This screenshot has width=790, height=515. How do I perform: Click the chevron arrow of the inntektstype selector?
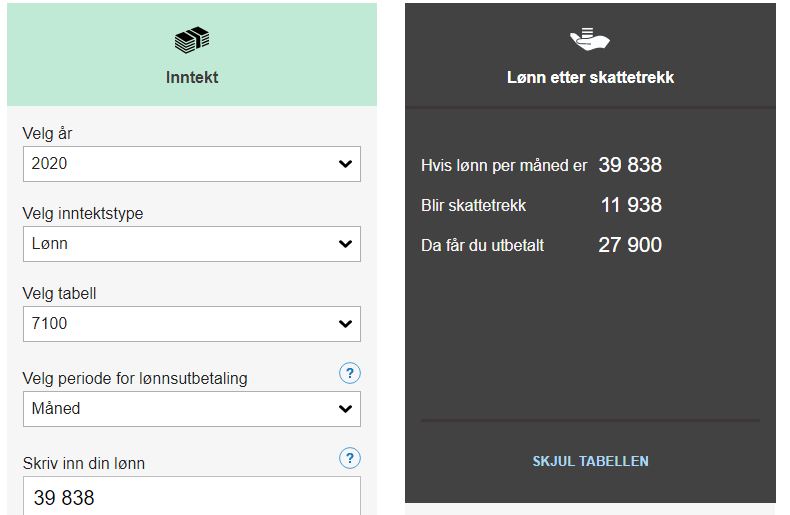(x=345, y=244)
